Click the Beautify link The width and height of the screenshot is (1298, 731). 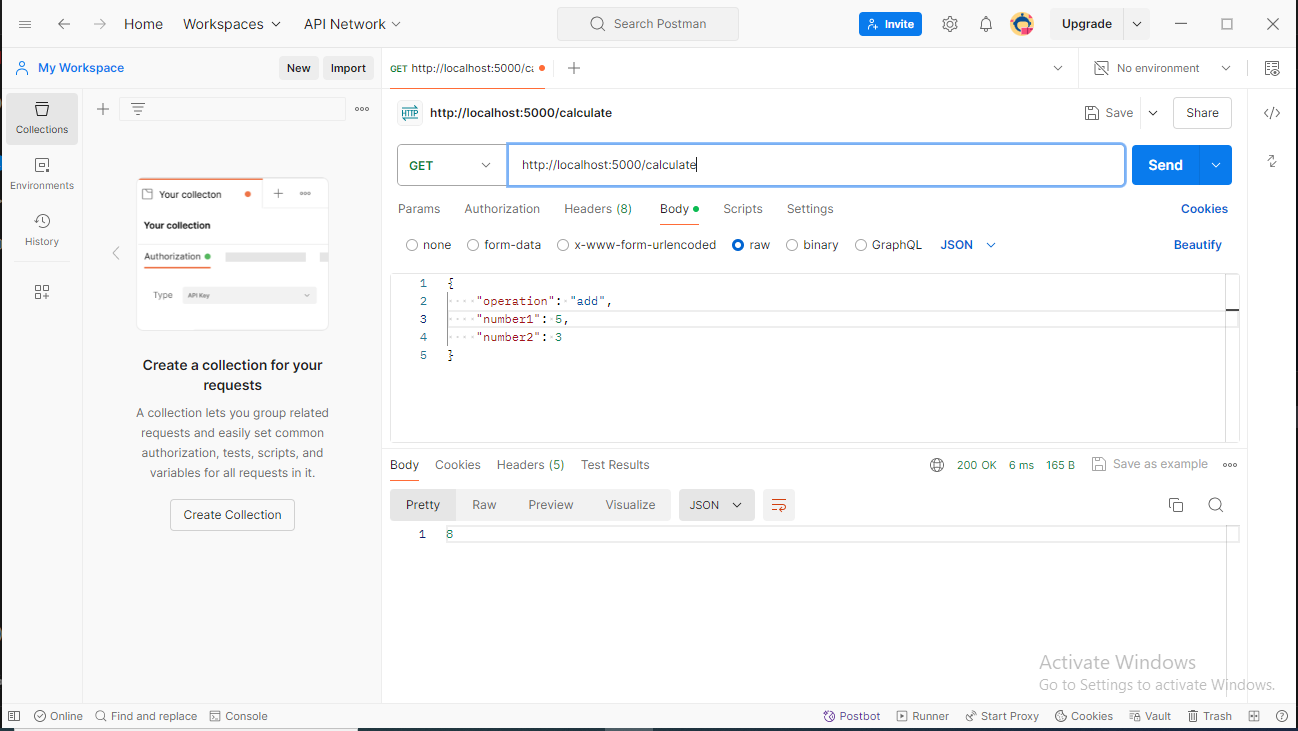coord(1198,245)
